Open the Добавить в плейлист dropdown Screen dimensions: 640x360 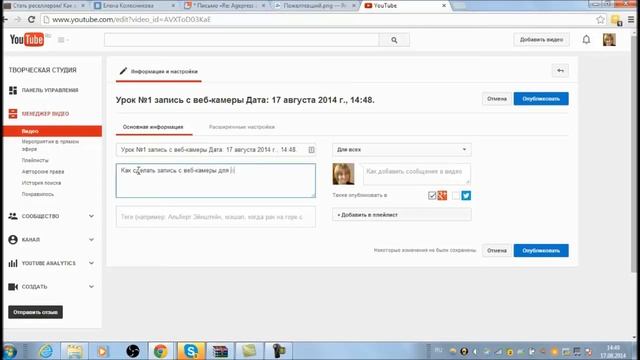coord(402,215)
